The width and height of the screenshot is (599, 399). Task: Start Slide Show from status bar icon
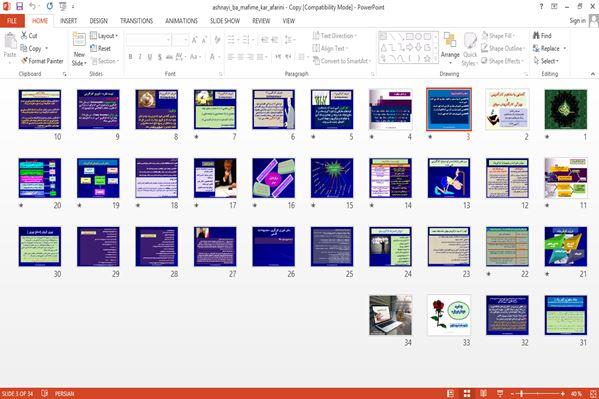[x=500, y=393]
